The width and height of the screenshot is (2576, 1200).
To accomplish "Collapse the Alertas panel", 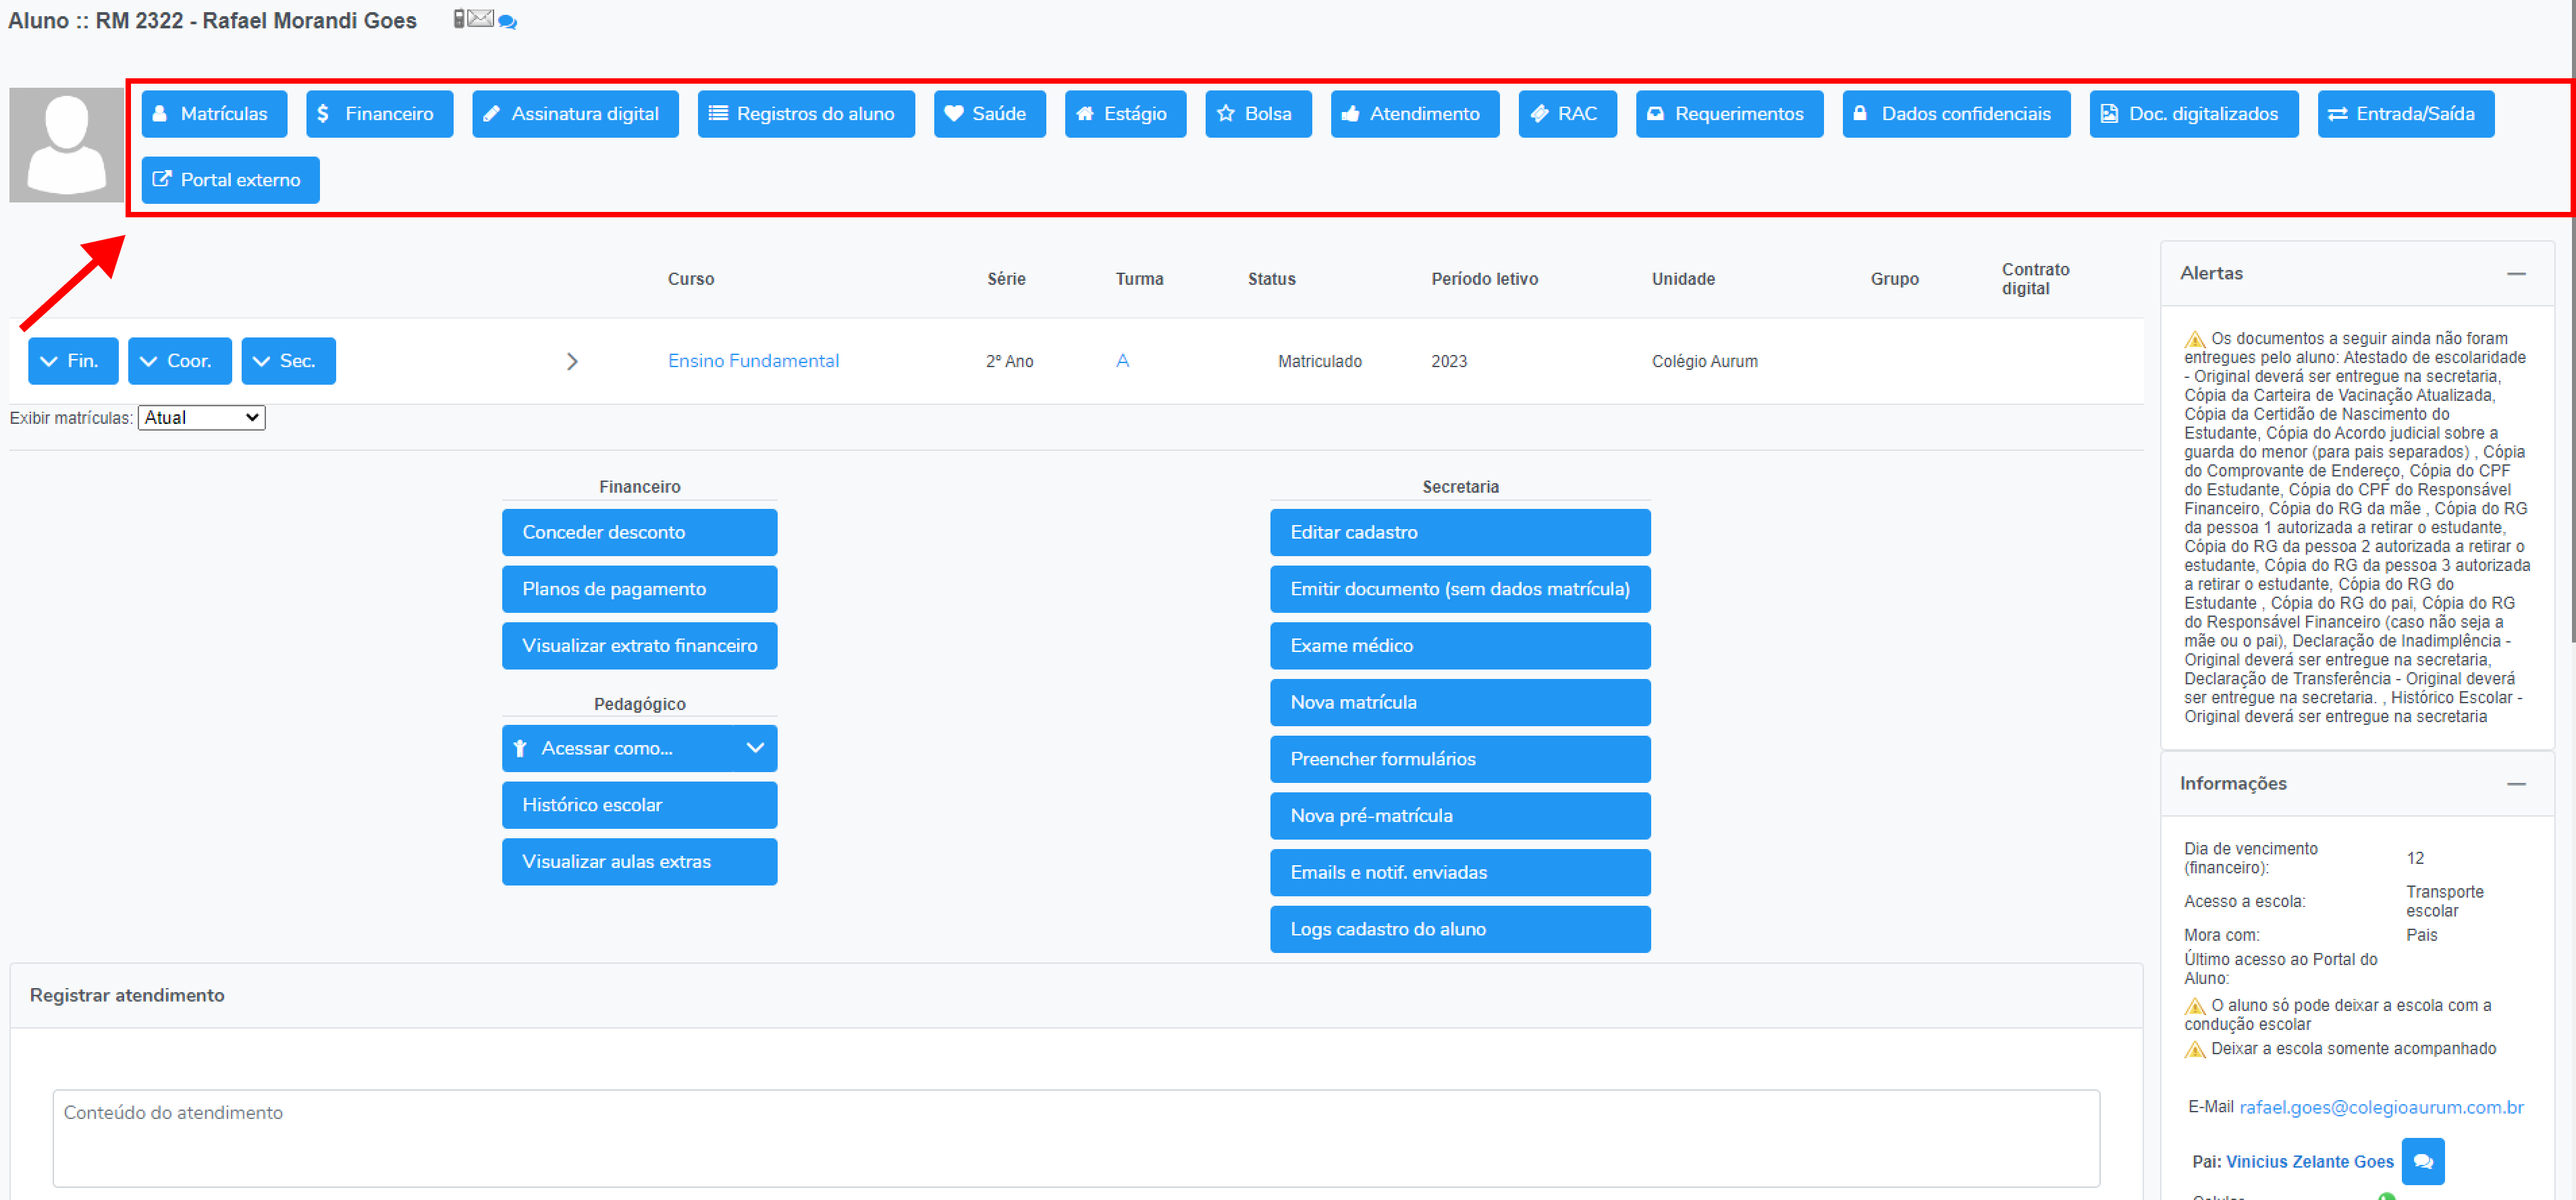I will [2515, 274].
